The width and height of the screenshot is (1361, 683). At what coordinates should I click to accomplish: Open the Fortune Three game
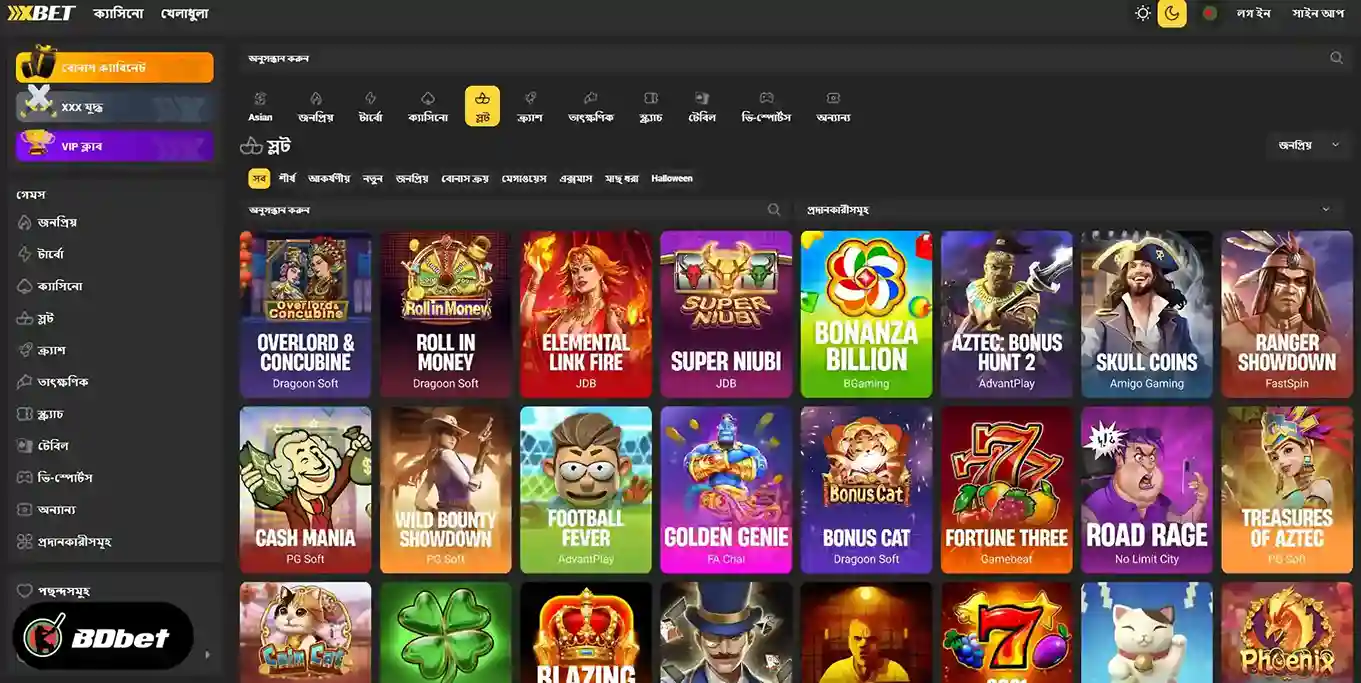(1006, 490)
